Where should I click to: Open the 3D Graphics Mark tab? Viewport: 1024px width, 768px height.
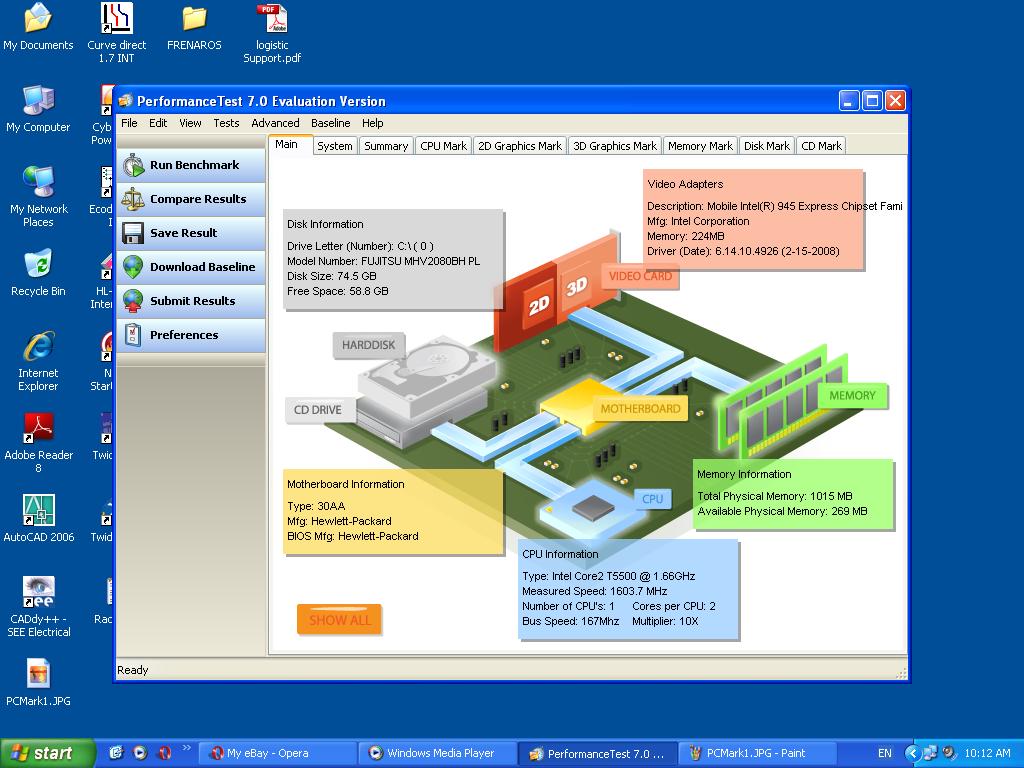[615, 146]
